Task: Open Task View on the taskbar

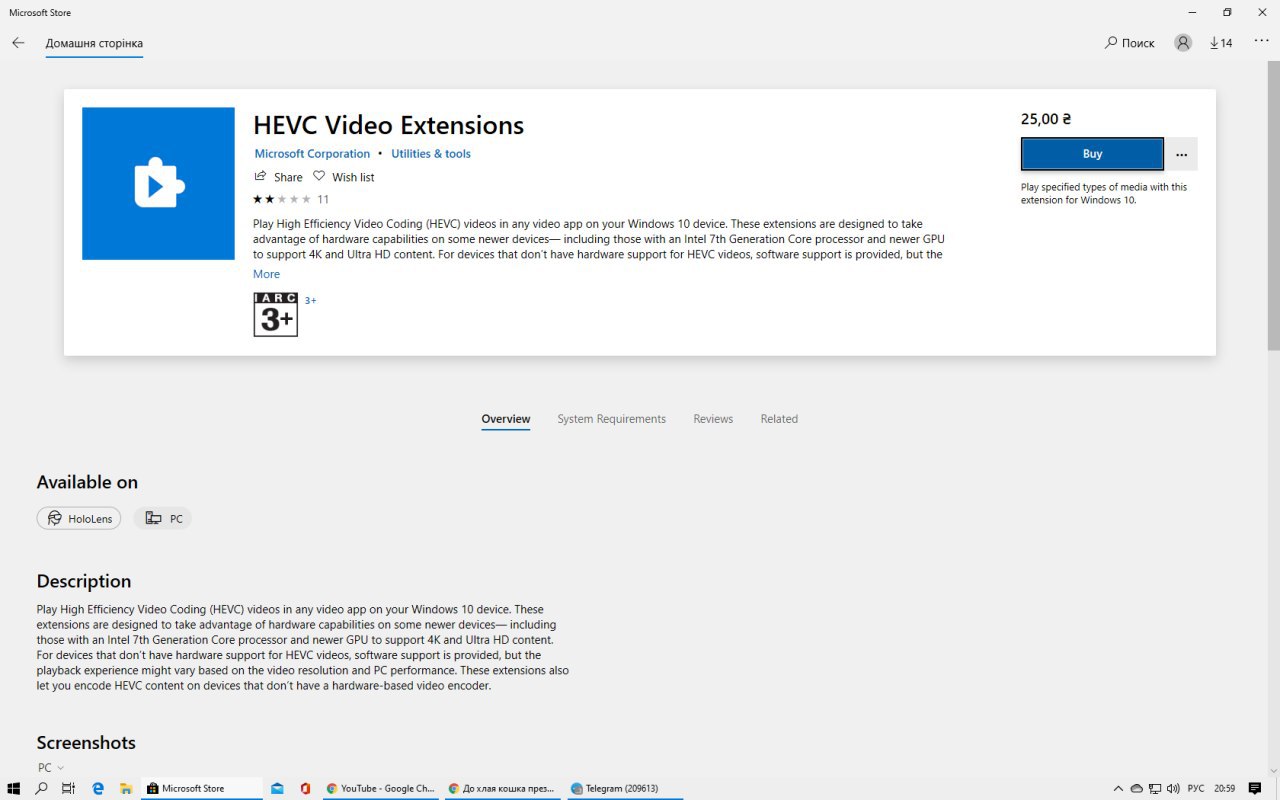Action: (x=68, y=788)
